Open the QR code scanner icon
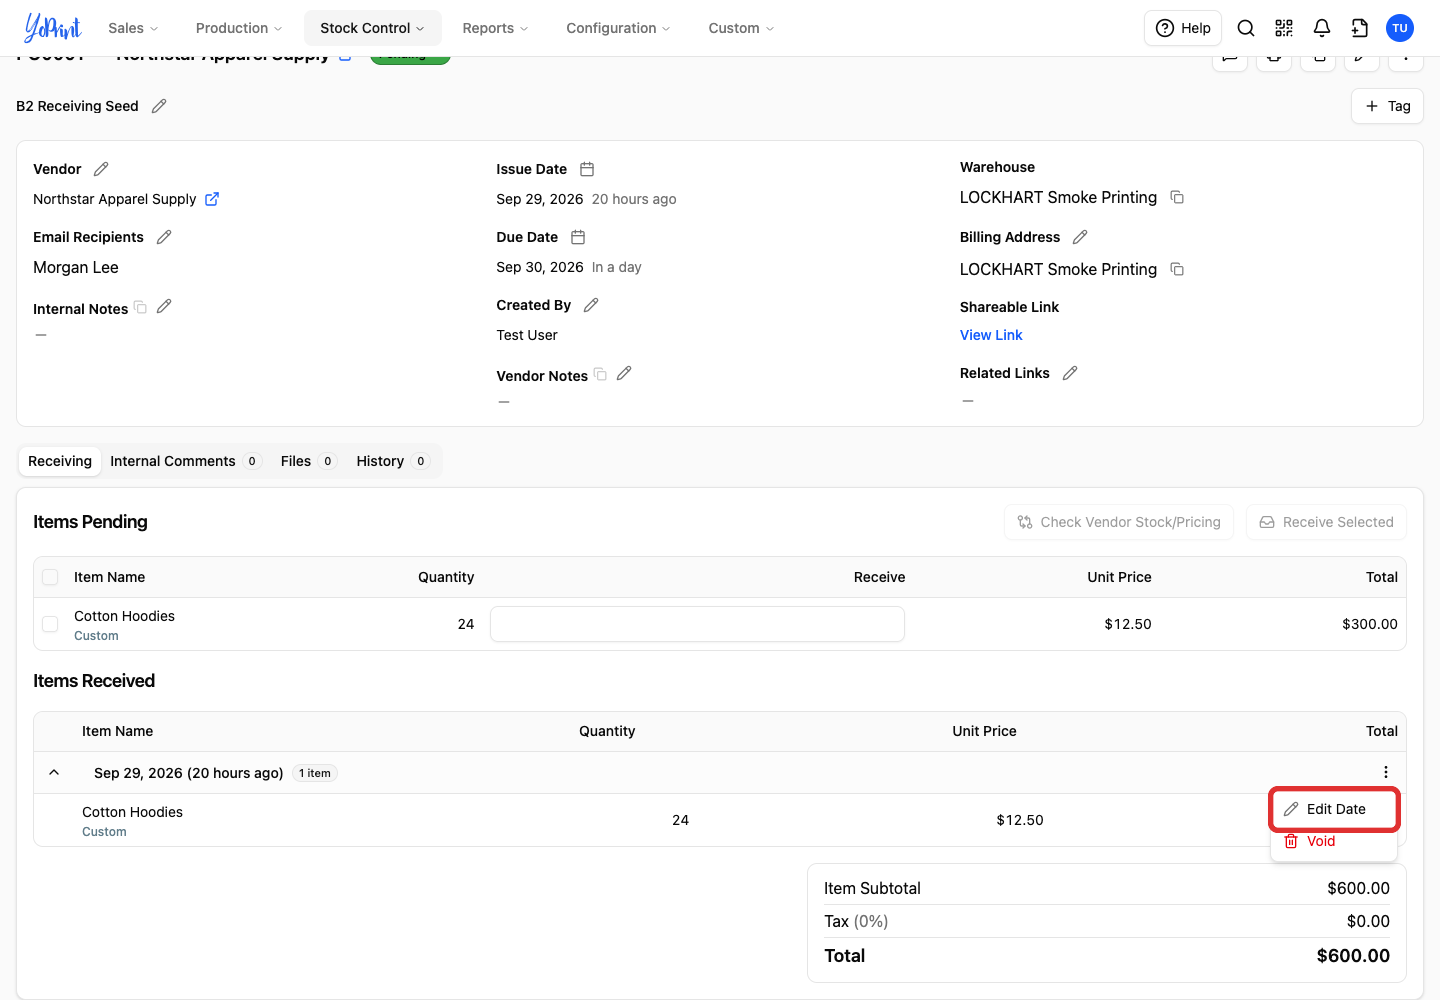This screenshot has height=1000, width=1440. tap(1284, 28)
